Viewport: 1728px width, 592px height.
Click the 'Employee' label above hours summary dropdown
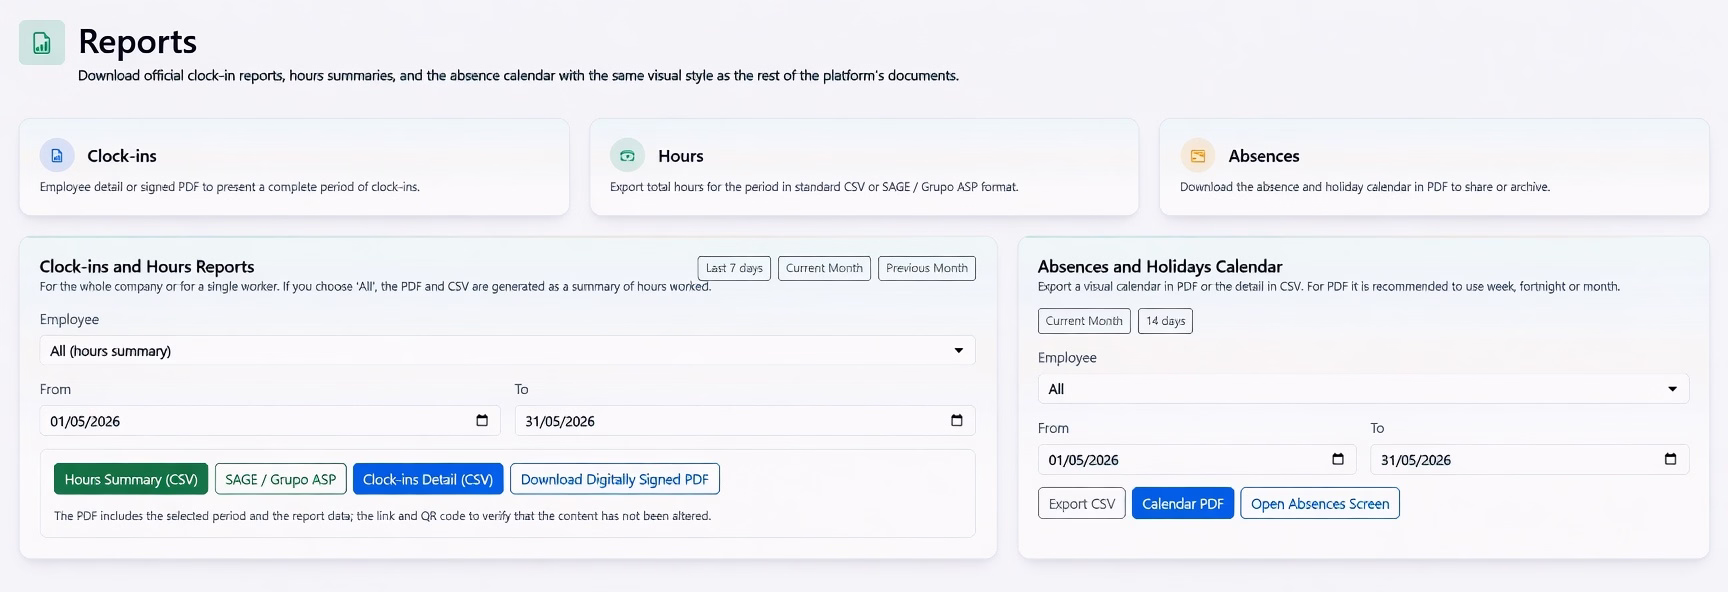[69, 320]
